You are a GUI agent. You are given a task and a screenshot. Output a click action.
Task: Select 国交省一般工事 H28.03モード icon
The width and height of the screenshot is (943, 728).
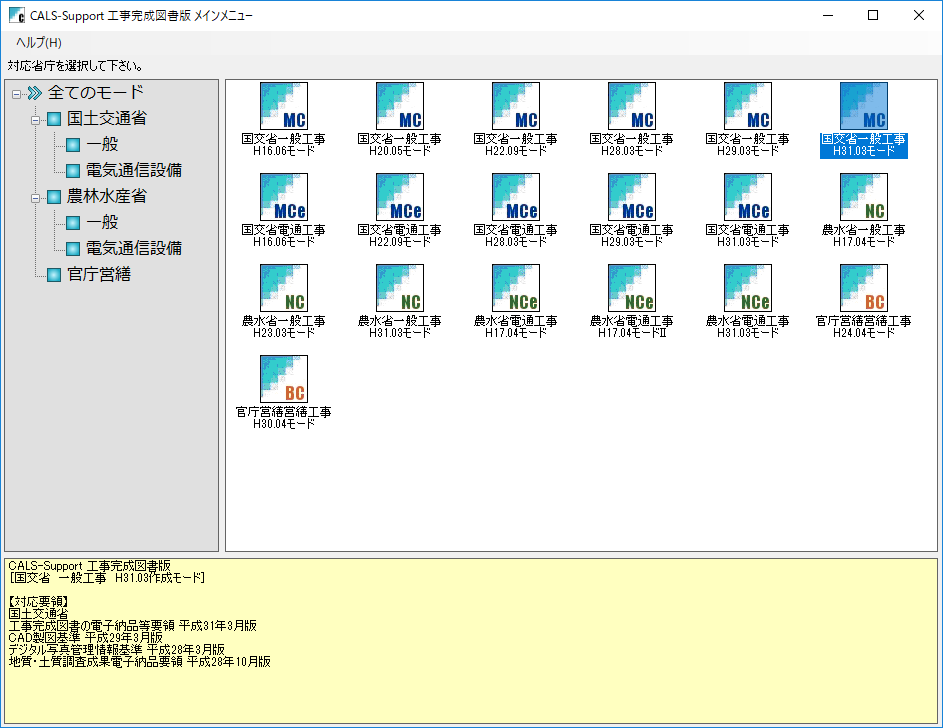[631, 107]
